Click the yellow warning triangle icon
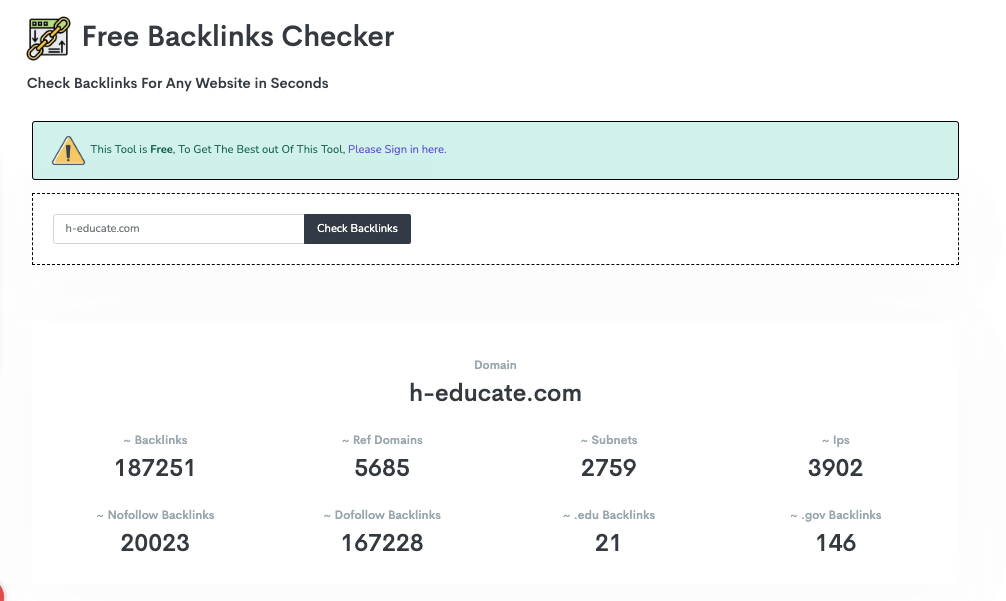1006x601 pixels. coord(68,150)
